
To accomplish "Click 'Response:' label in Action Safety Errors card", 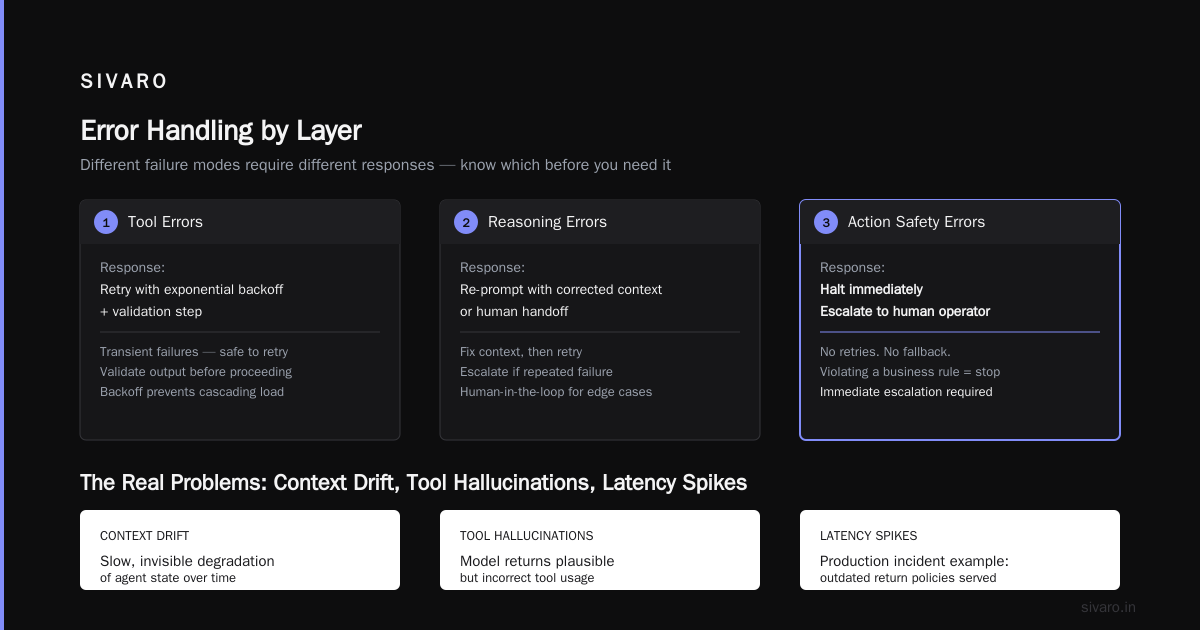I will pos(852,268).
